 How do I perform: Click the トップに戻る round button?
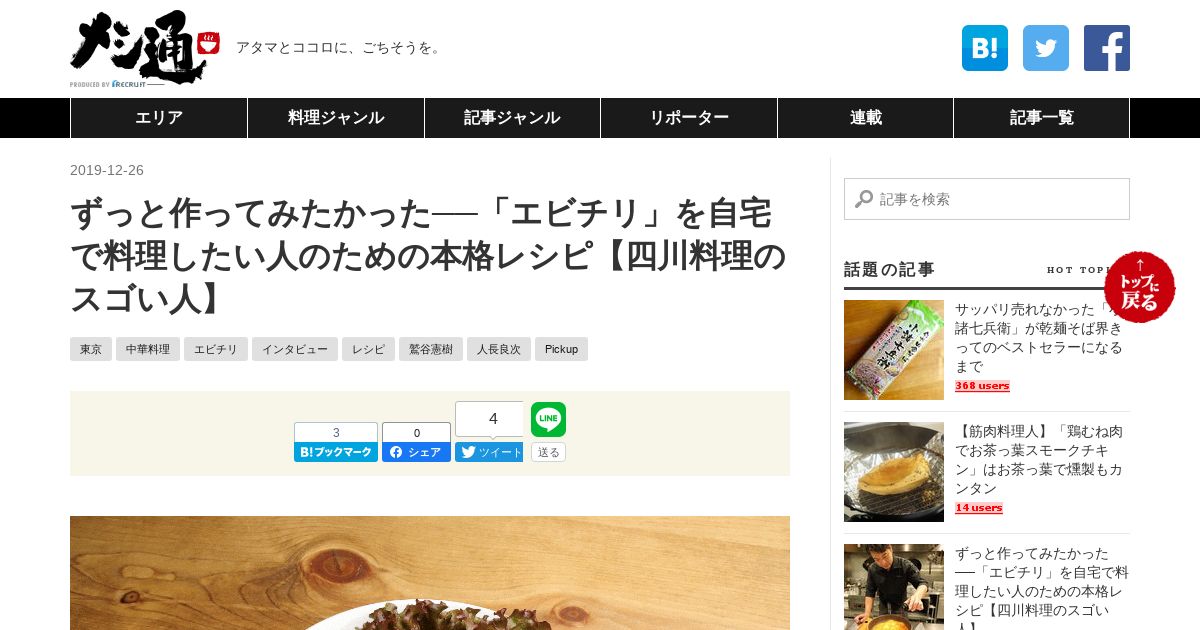1140,287
